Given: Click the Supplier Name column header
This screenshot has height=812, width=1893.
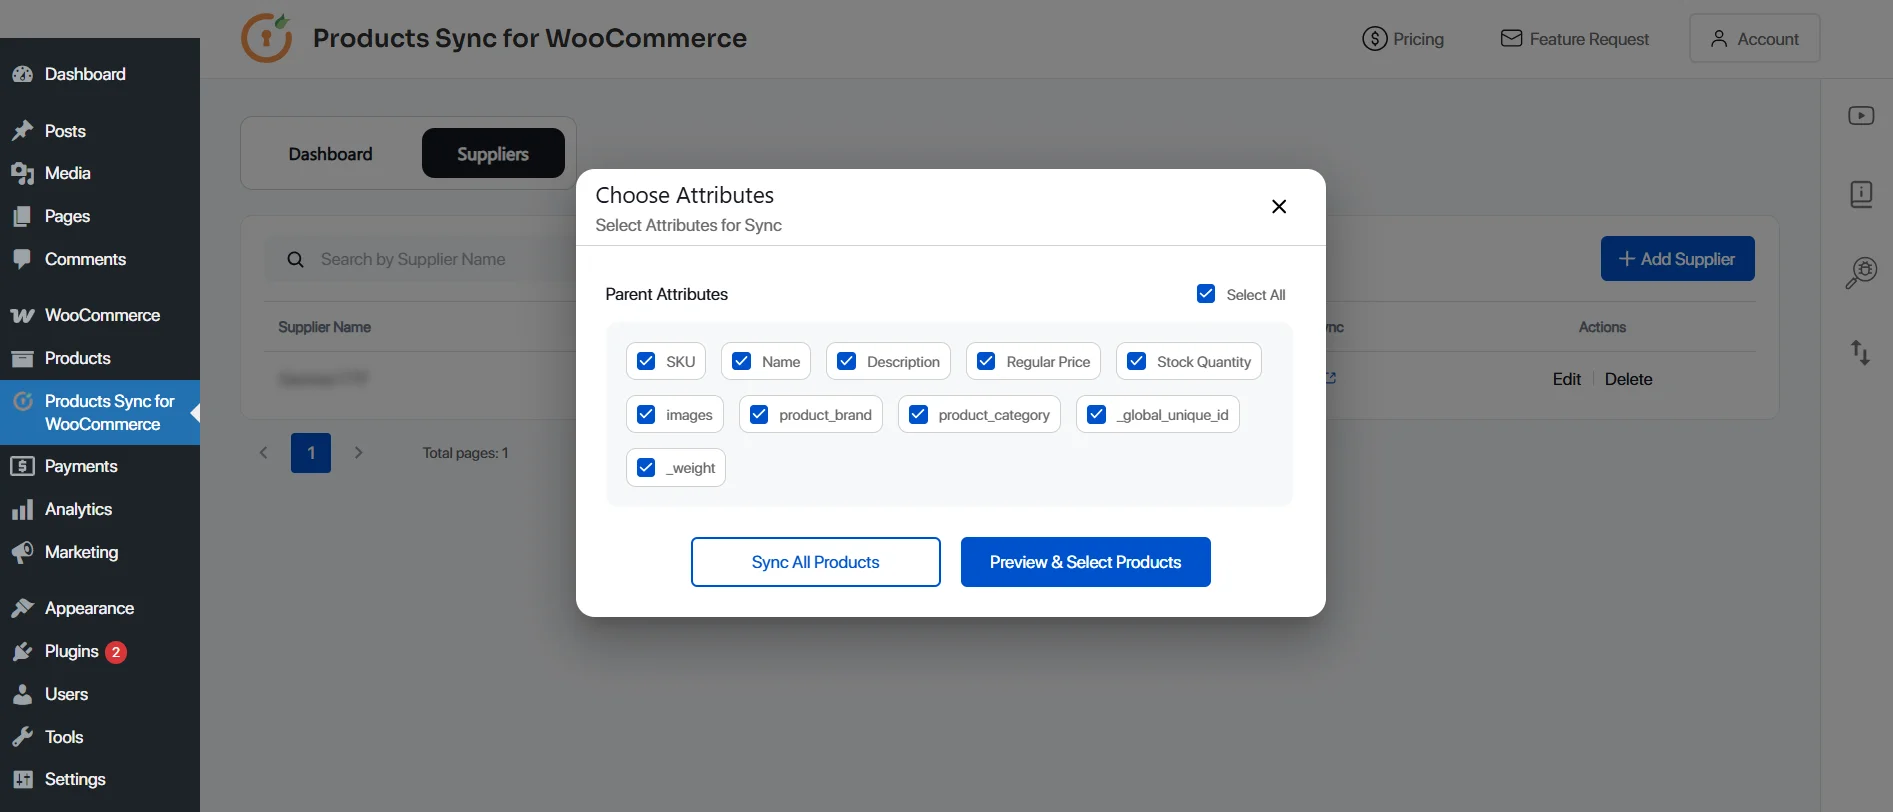Looking at the screenshot, I should [x=324, y=327].
